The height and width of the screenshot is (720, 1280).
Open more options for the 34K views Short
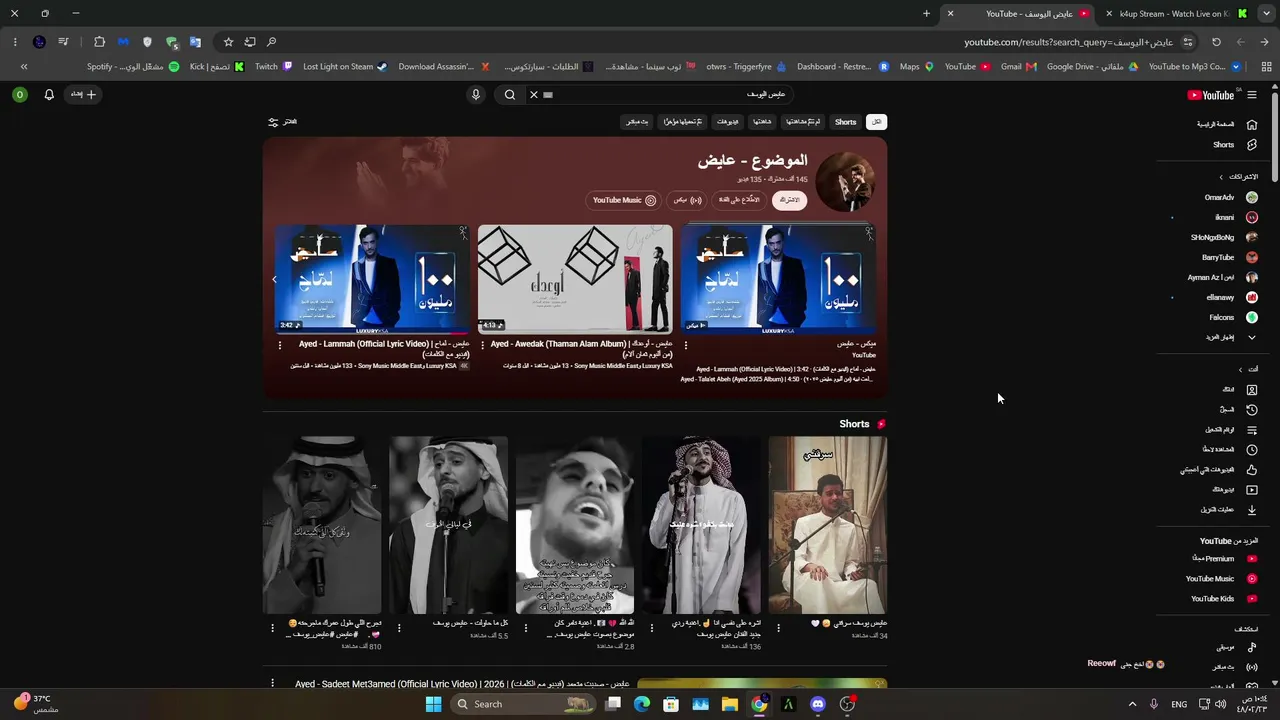[779, 628]
